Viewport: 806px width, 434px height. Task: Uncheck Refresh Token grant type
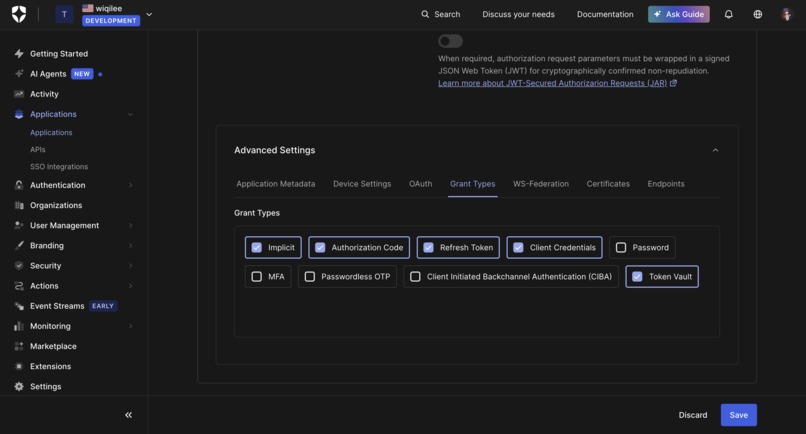click(x=428, y=247)
